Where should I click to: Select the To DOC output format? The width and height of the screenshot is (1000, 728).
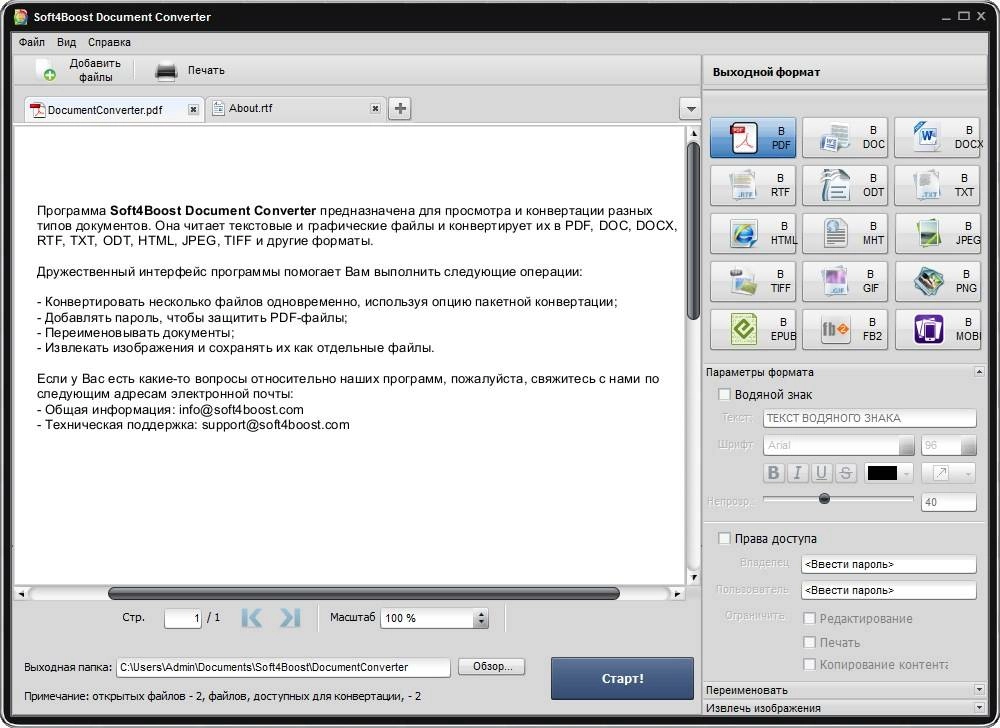point(845,137)
